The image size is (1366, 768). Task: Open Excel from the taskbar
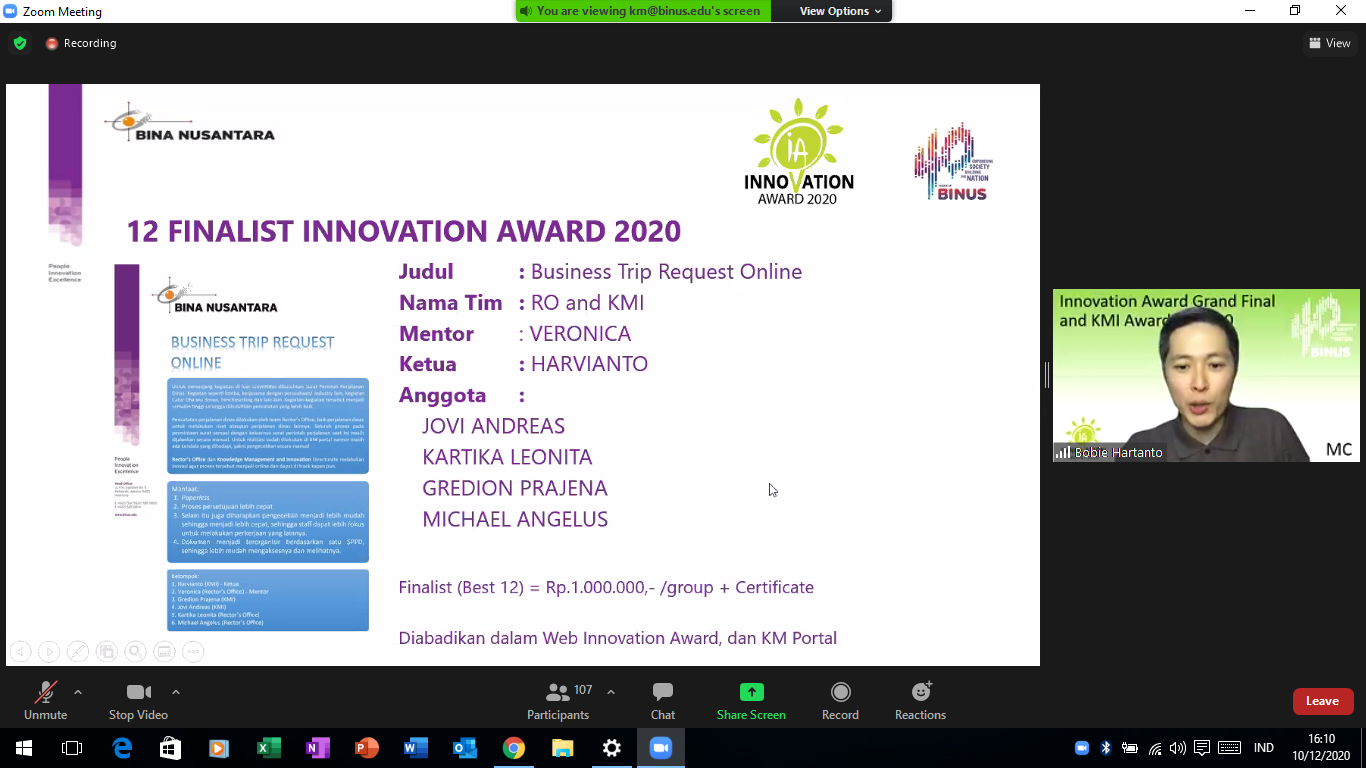[268, 748]
